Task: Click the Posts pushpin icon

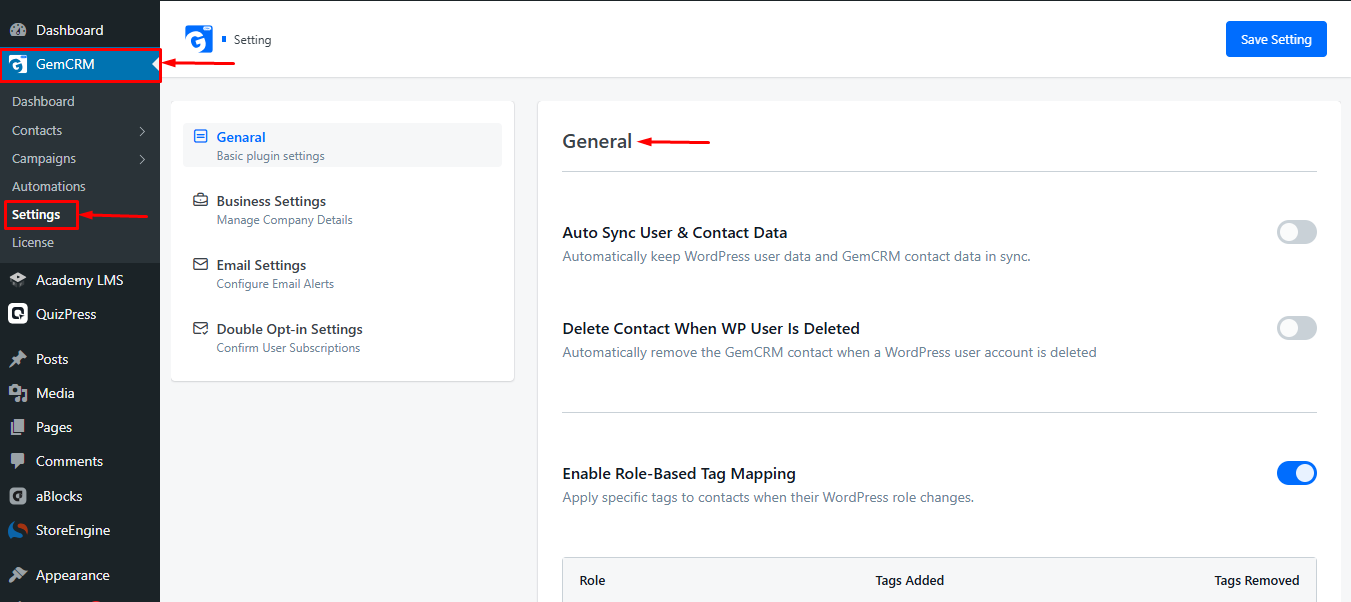Action: tap(18, 359)
